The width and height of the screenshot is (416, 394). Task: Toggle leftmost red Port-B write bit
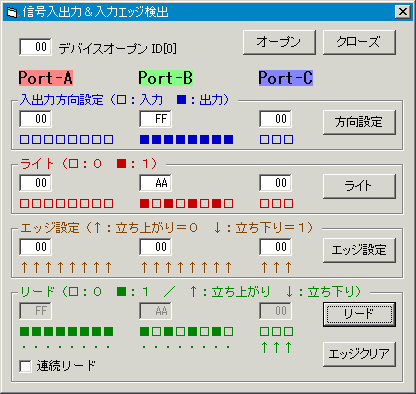144,203
